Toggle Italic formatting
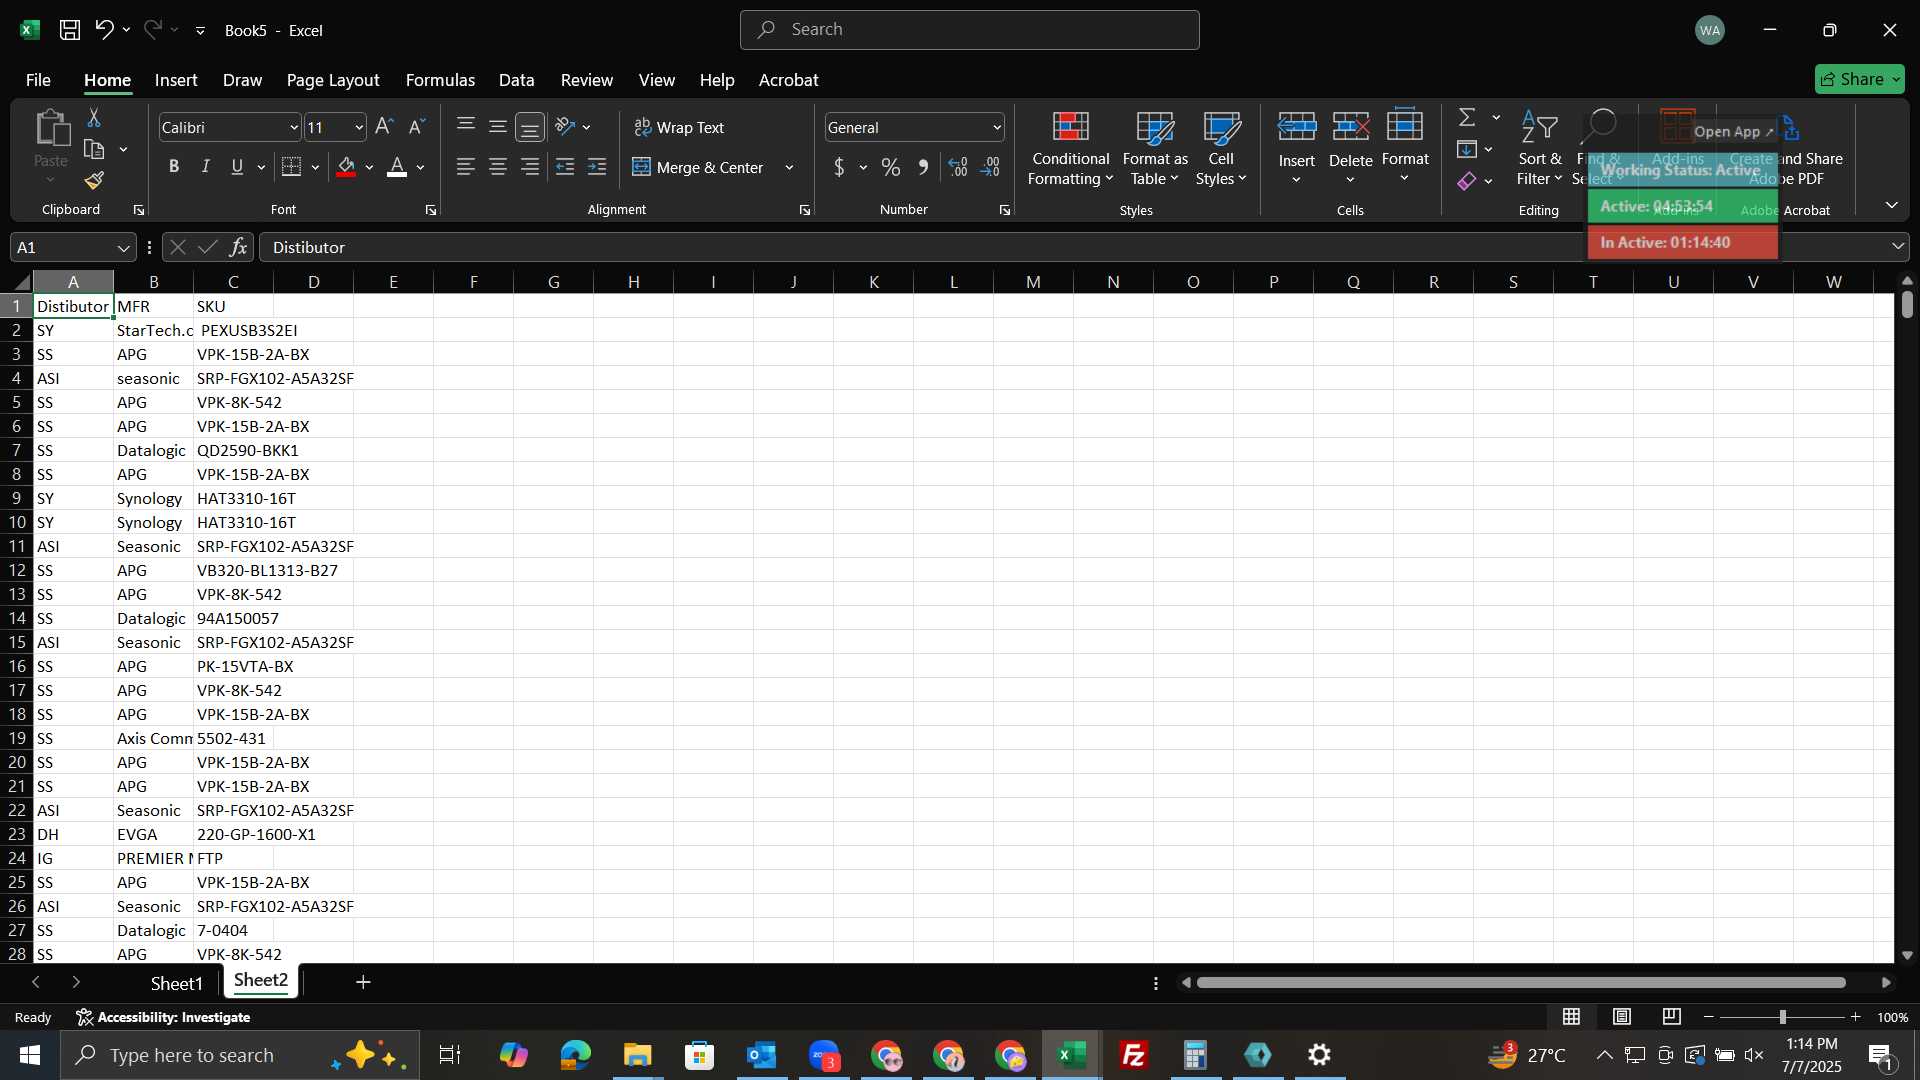This screenshot has height=1080, width=1920. [x=206, y=167]
